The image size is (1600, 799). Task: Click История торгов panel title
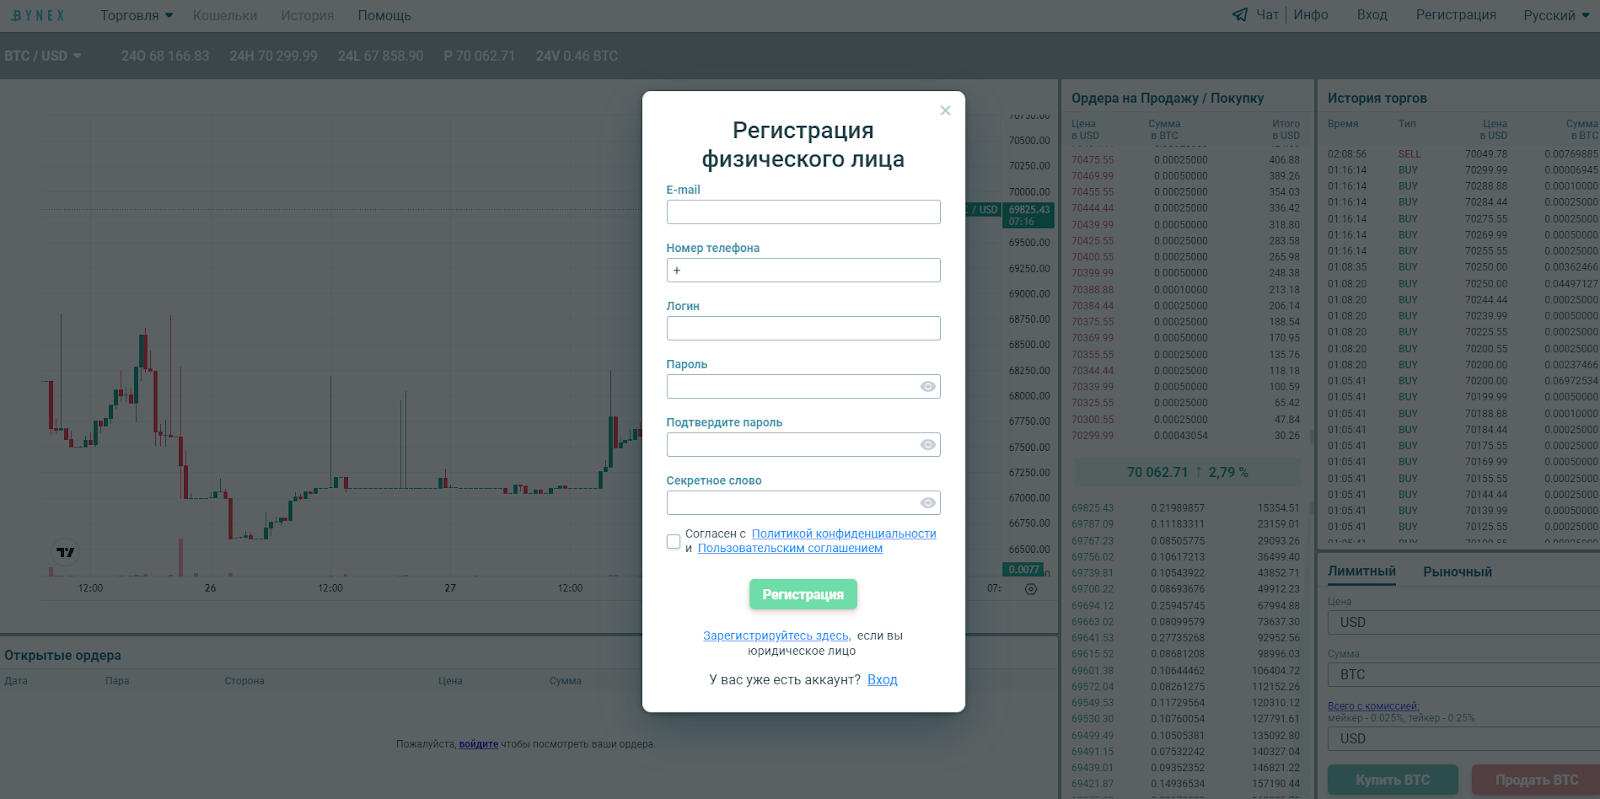point(1377,98)
